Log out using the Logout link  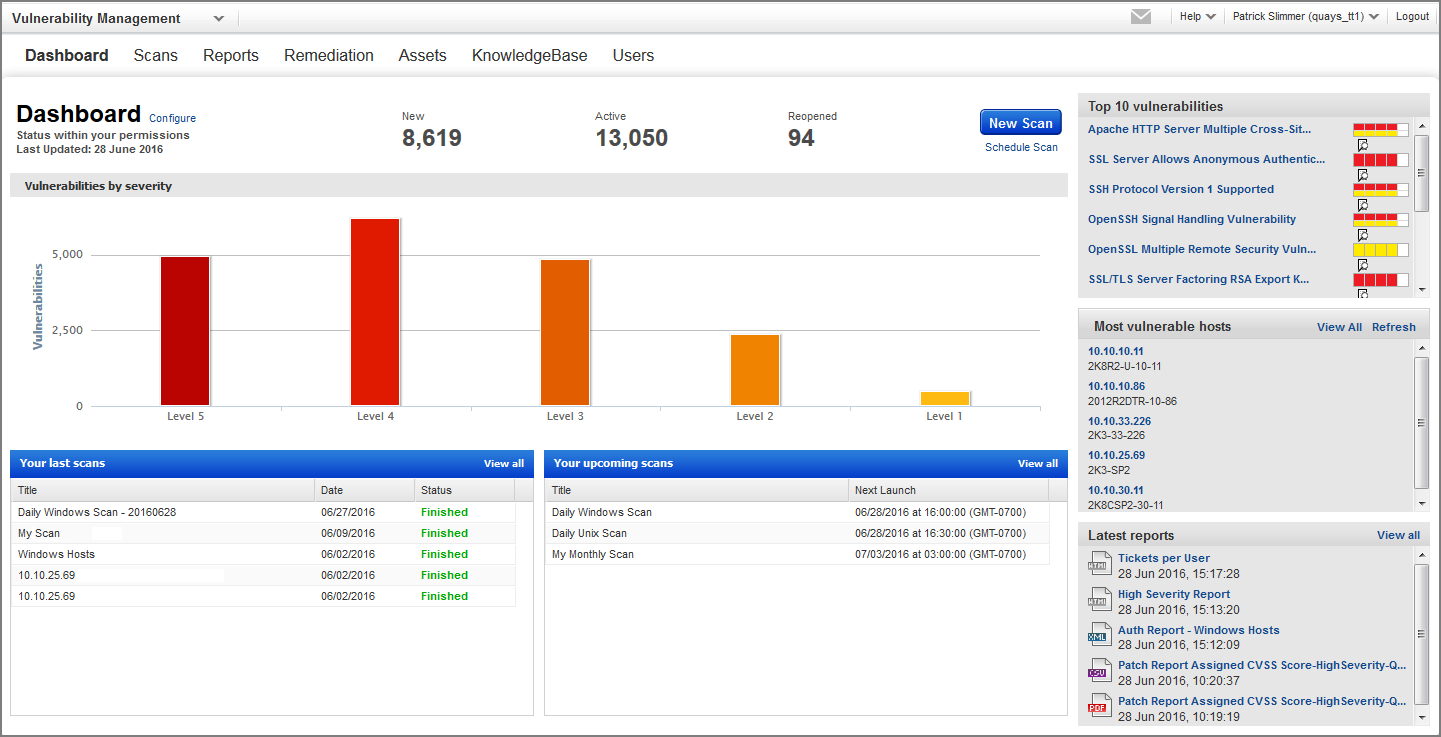1412,16
